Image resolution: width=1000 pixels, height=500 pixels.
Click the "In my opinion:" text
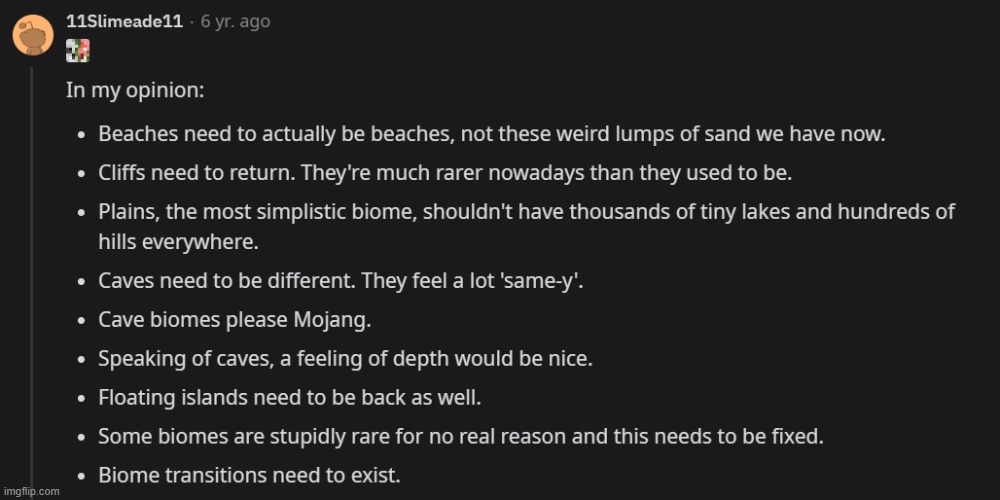(x=135, y=89)
